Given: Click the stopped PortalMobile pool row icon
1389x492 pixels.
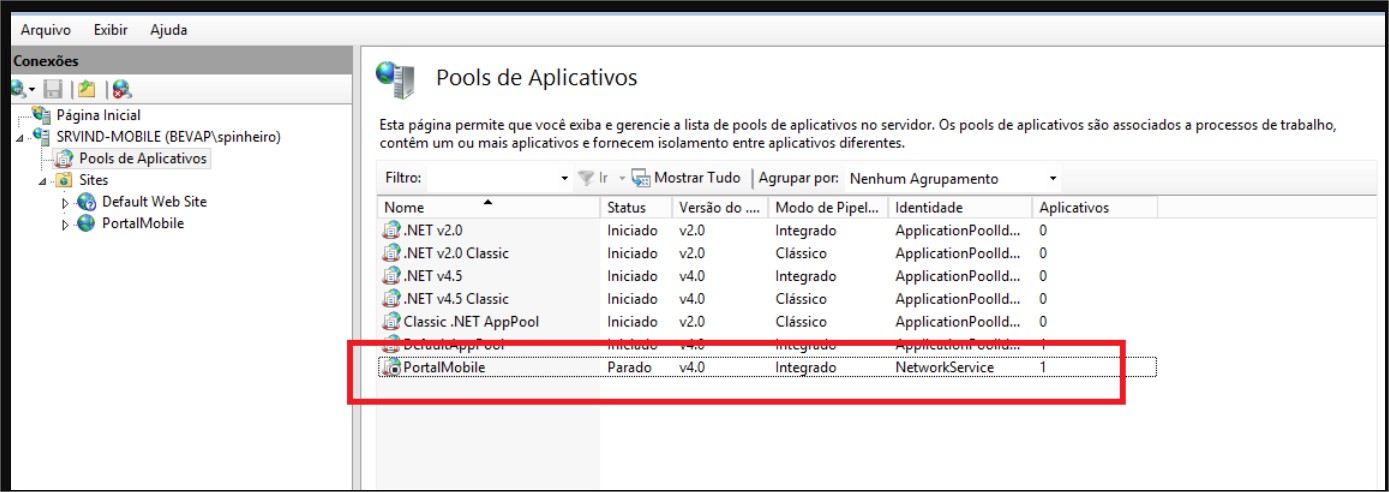Looking at the screenshot, I should (x=391, y=368).
